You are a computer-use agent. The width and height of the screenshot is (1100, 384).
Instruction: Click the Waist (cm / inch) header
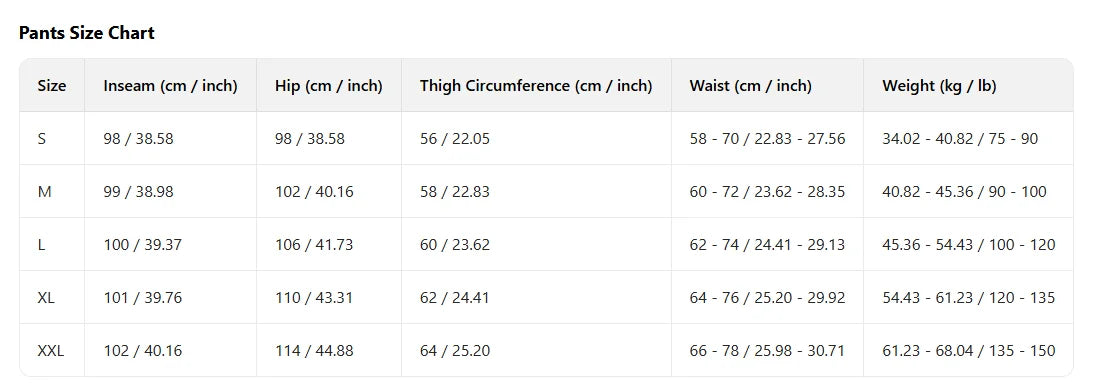click(x=751, y=86)
